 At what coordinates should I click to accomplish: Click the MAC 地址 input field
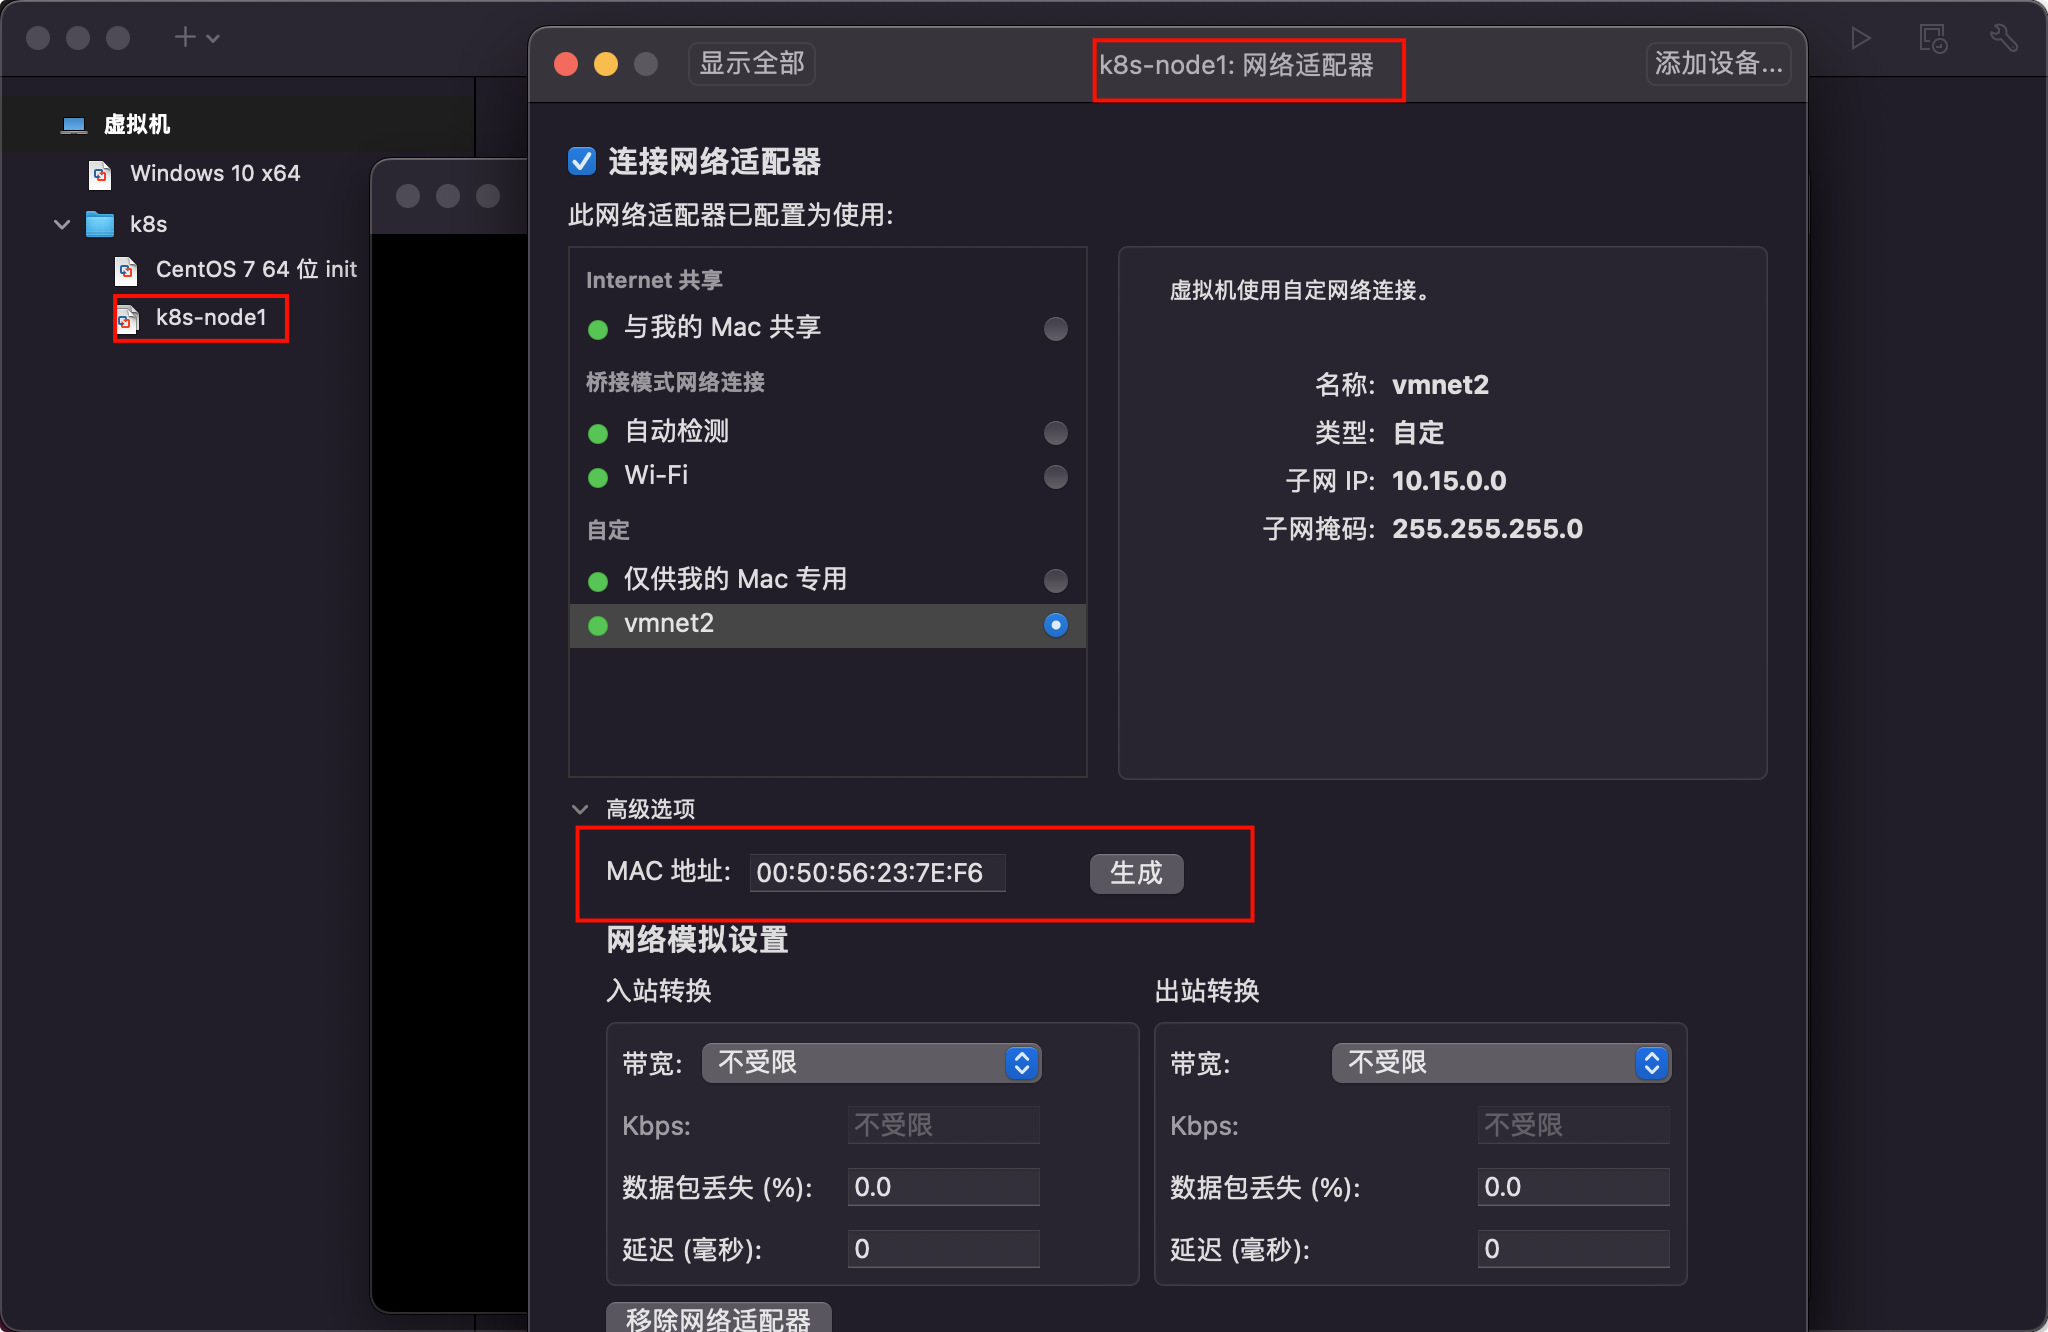pos(877,873)
